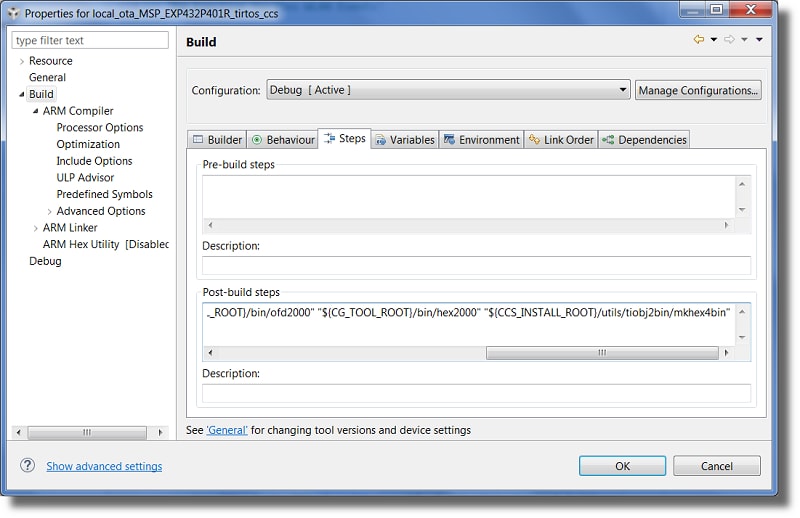
Task: Click the forward navigation arrow icon
Action: (730, 40)
